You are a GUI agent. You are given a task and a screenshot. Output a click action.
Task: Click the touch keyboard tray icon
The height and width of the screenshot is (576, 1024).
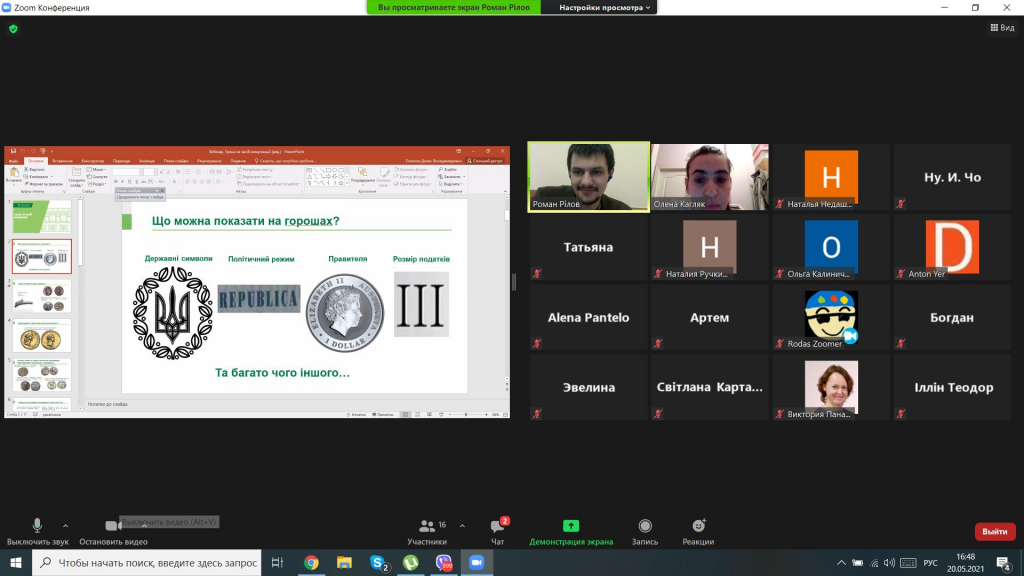[x=908, y=563]
